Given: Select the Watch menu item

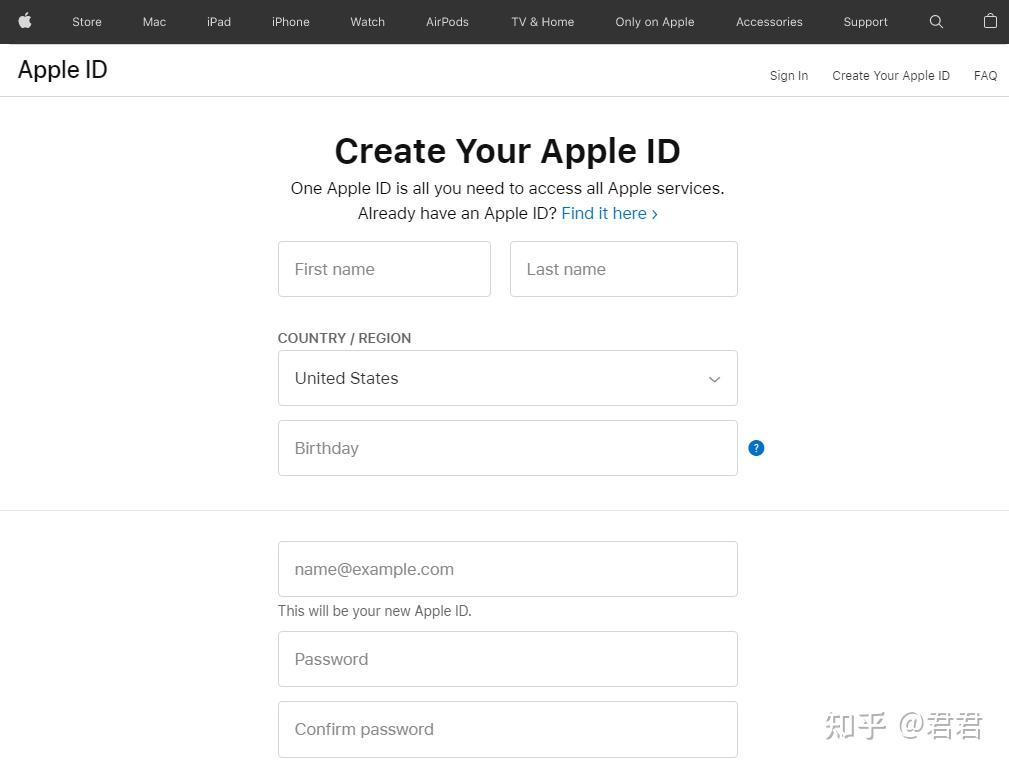Looking at the screenshot, I should click(x=366, y=21).
